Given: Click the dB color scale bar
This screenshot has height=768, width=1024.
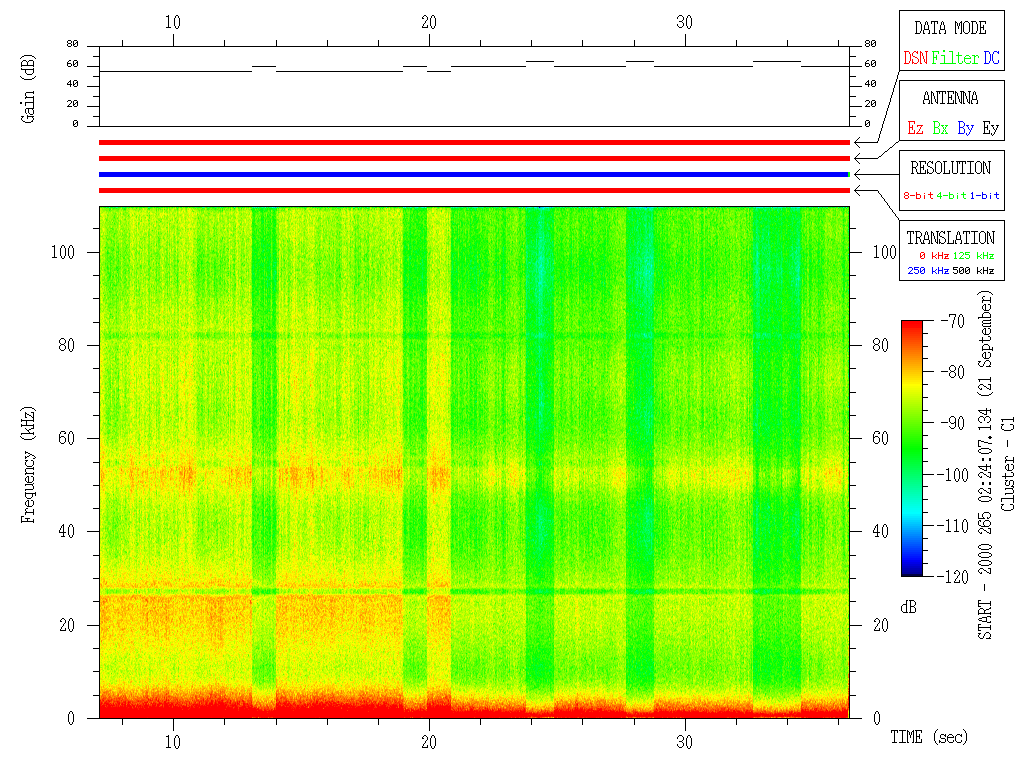Looking at the screenshot, I should click(912, 448).
